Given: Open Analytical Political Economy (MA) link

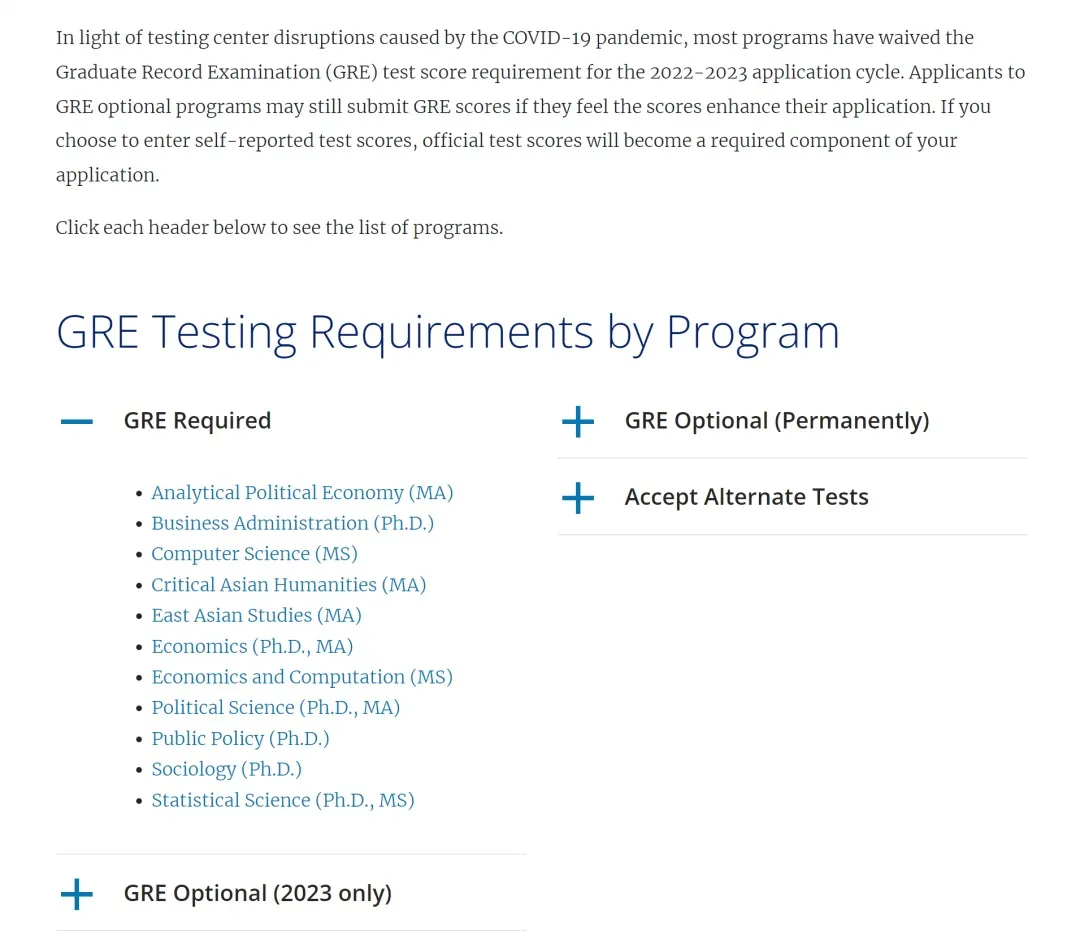Looking at the screenshot, I should pyautogui.click(x=302, y=493).
